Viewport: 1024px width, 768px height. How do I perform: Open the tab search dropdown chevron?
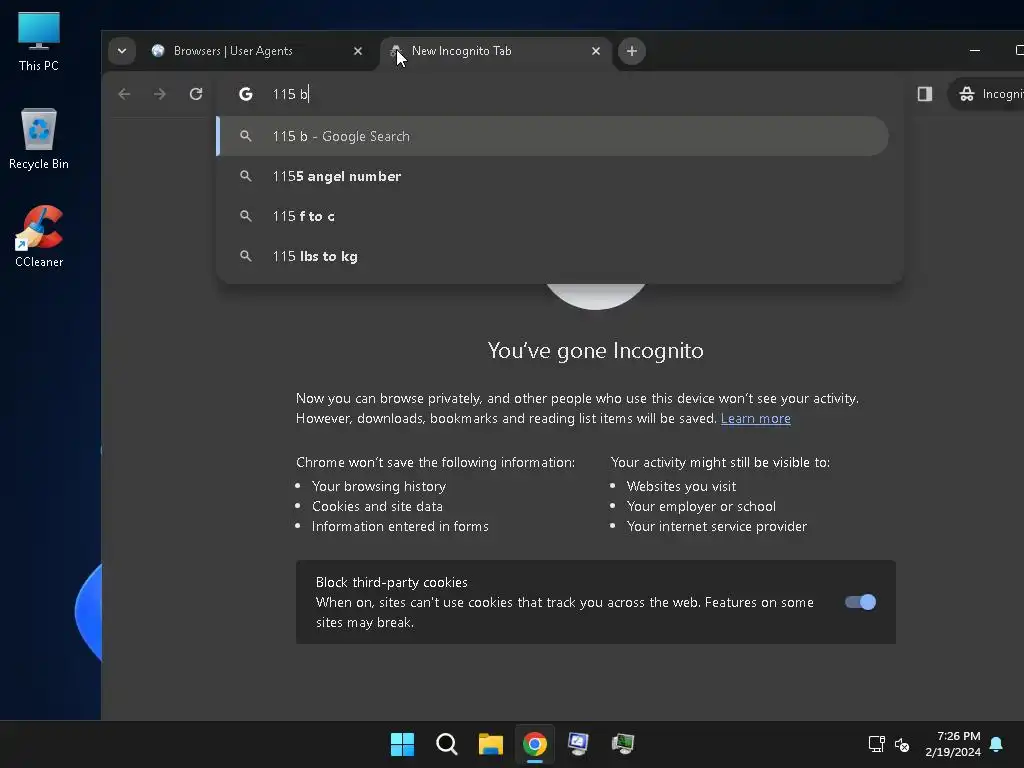point(122,51)
